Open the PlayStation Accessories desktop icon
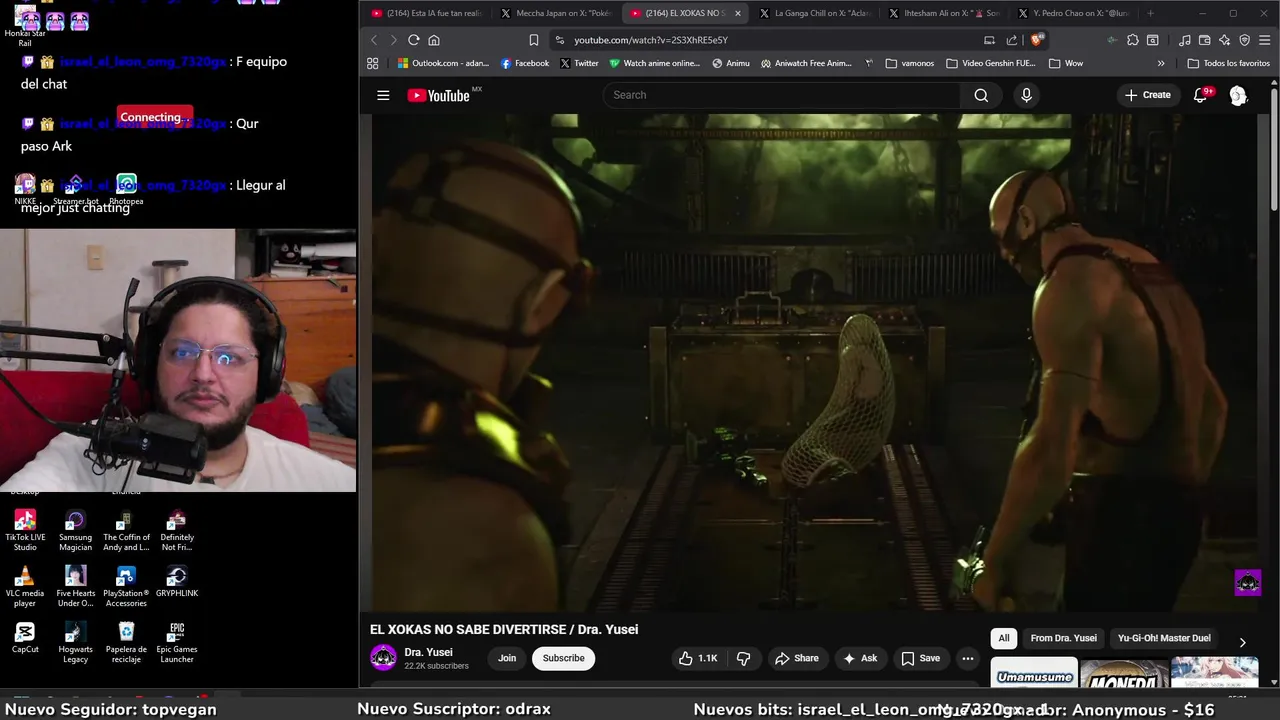 pos(126,586)
